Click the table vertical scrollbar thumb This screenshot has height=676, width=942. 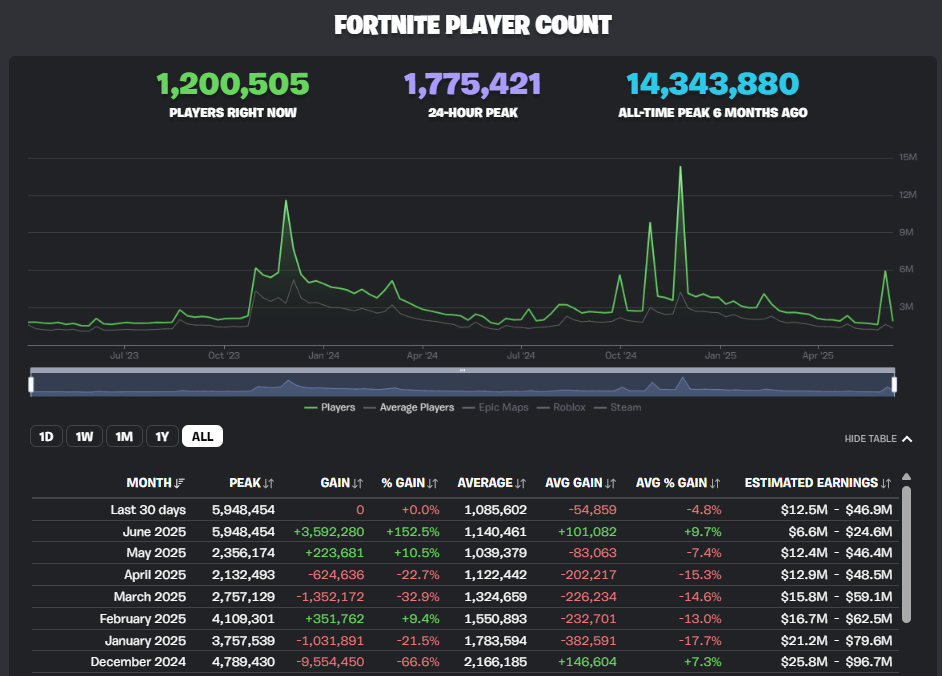tap(907, 555)
